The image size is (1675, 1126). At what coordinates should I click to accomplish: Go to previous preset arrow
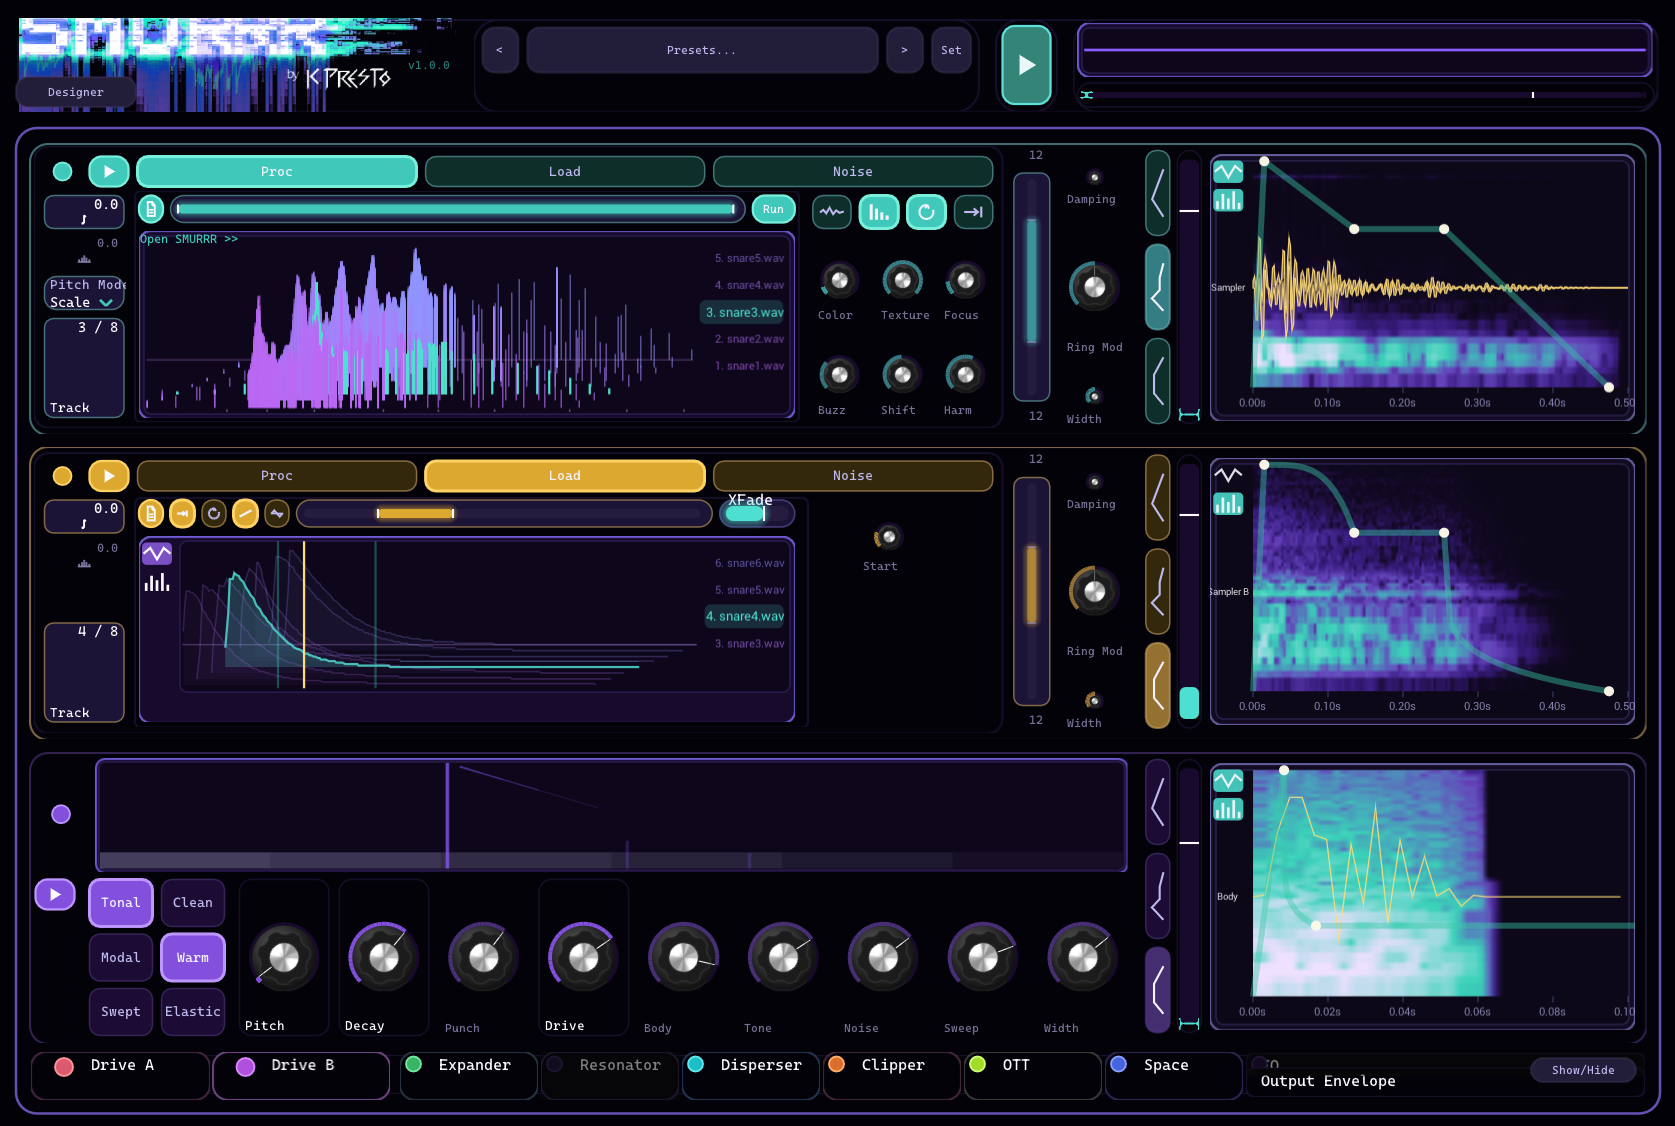pyautogui.click(x=499, y=50)
